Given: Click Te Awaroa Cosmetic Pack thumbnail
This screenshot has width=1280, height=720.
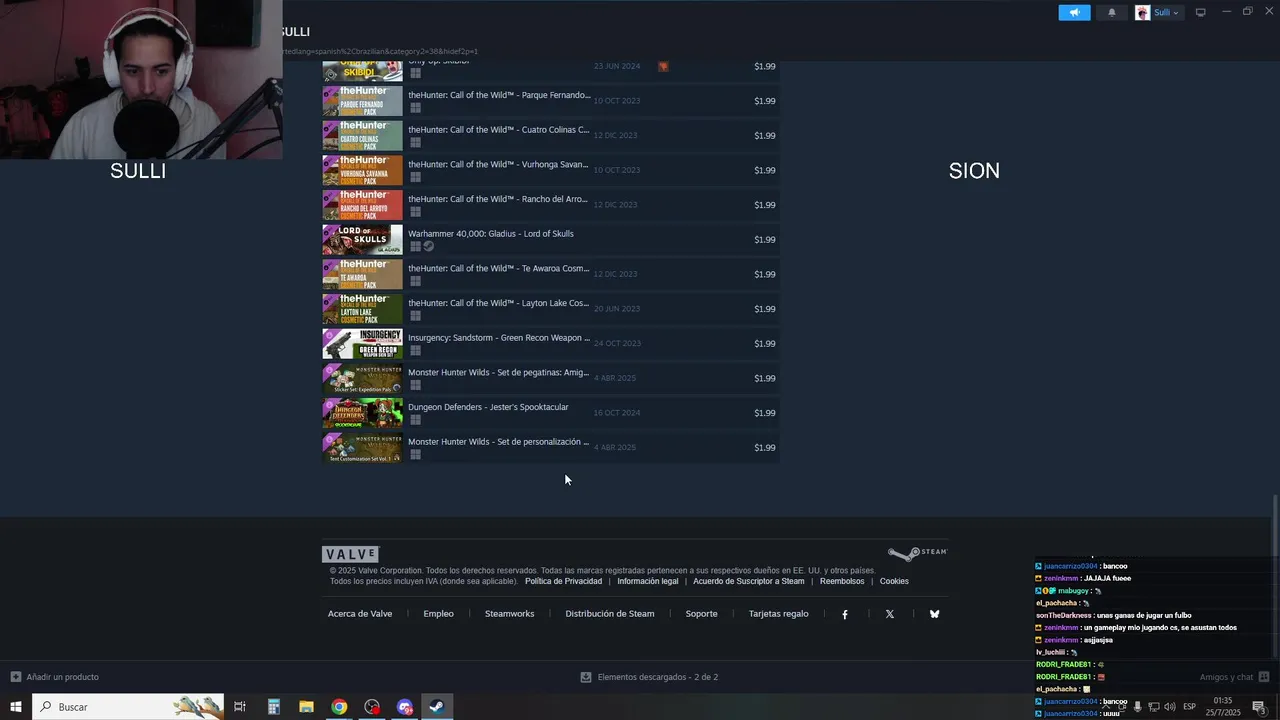Looking at the screenshot, I should click(362, 274).
